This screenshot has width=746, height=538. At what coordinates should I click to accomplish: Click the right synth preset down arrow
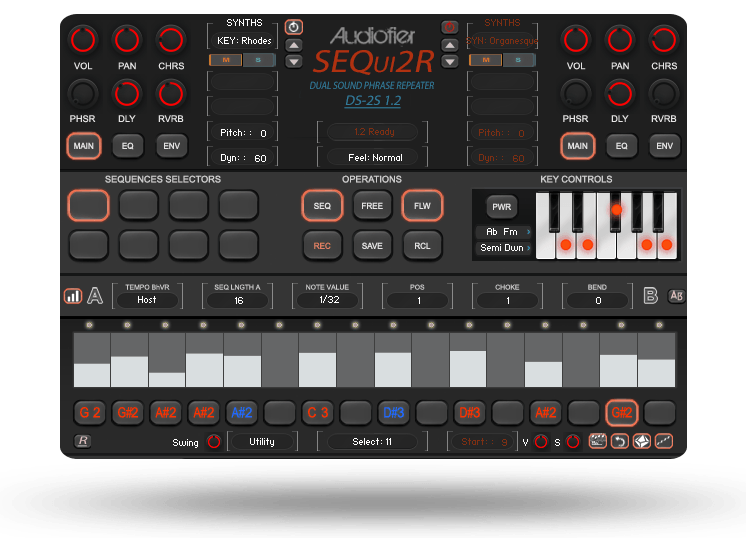pos(450,61)
